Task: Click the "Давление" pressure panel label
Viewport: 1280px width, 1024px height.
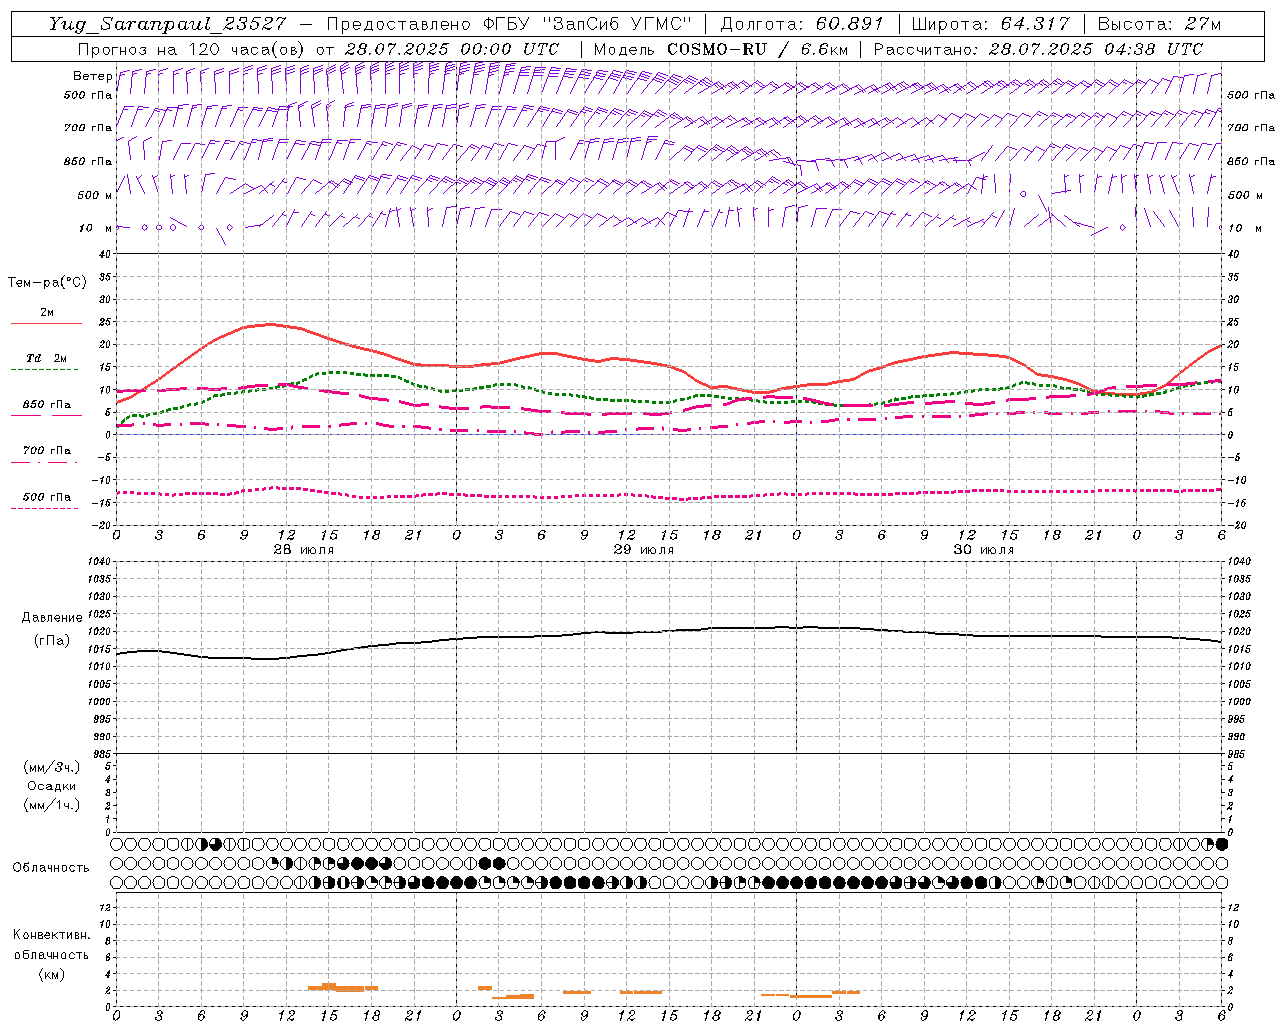Action: tap(52, 618)
